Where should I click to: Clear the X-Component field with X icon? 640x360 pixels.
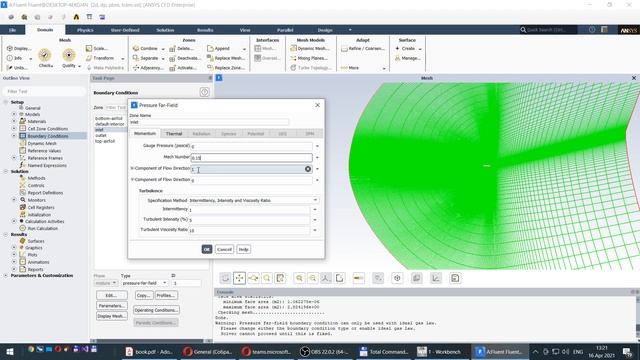[x=308, y=169]
